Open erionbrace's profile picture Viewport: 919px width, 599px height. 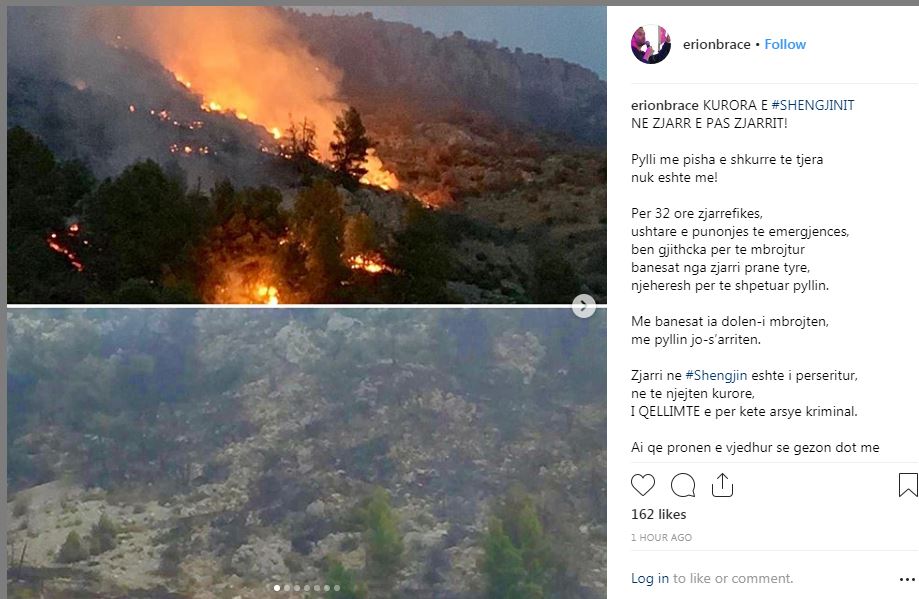coord(651,44)
